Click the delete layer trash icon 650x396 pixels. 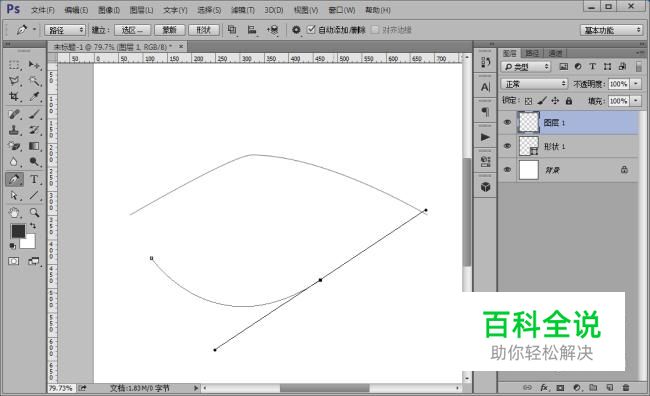click(626, 387)
